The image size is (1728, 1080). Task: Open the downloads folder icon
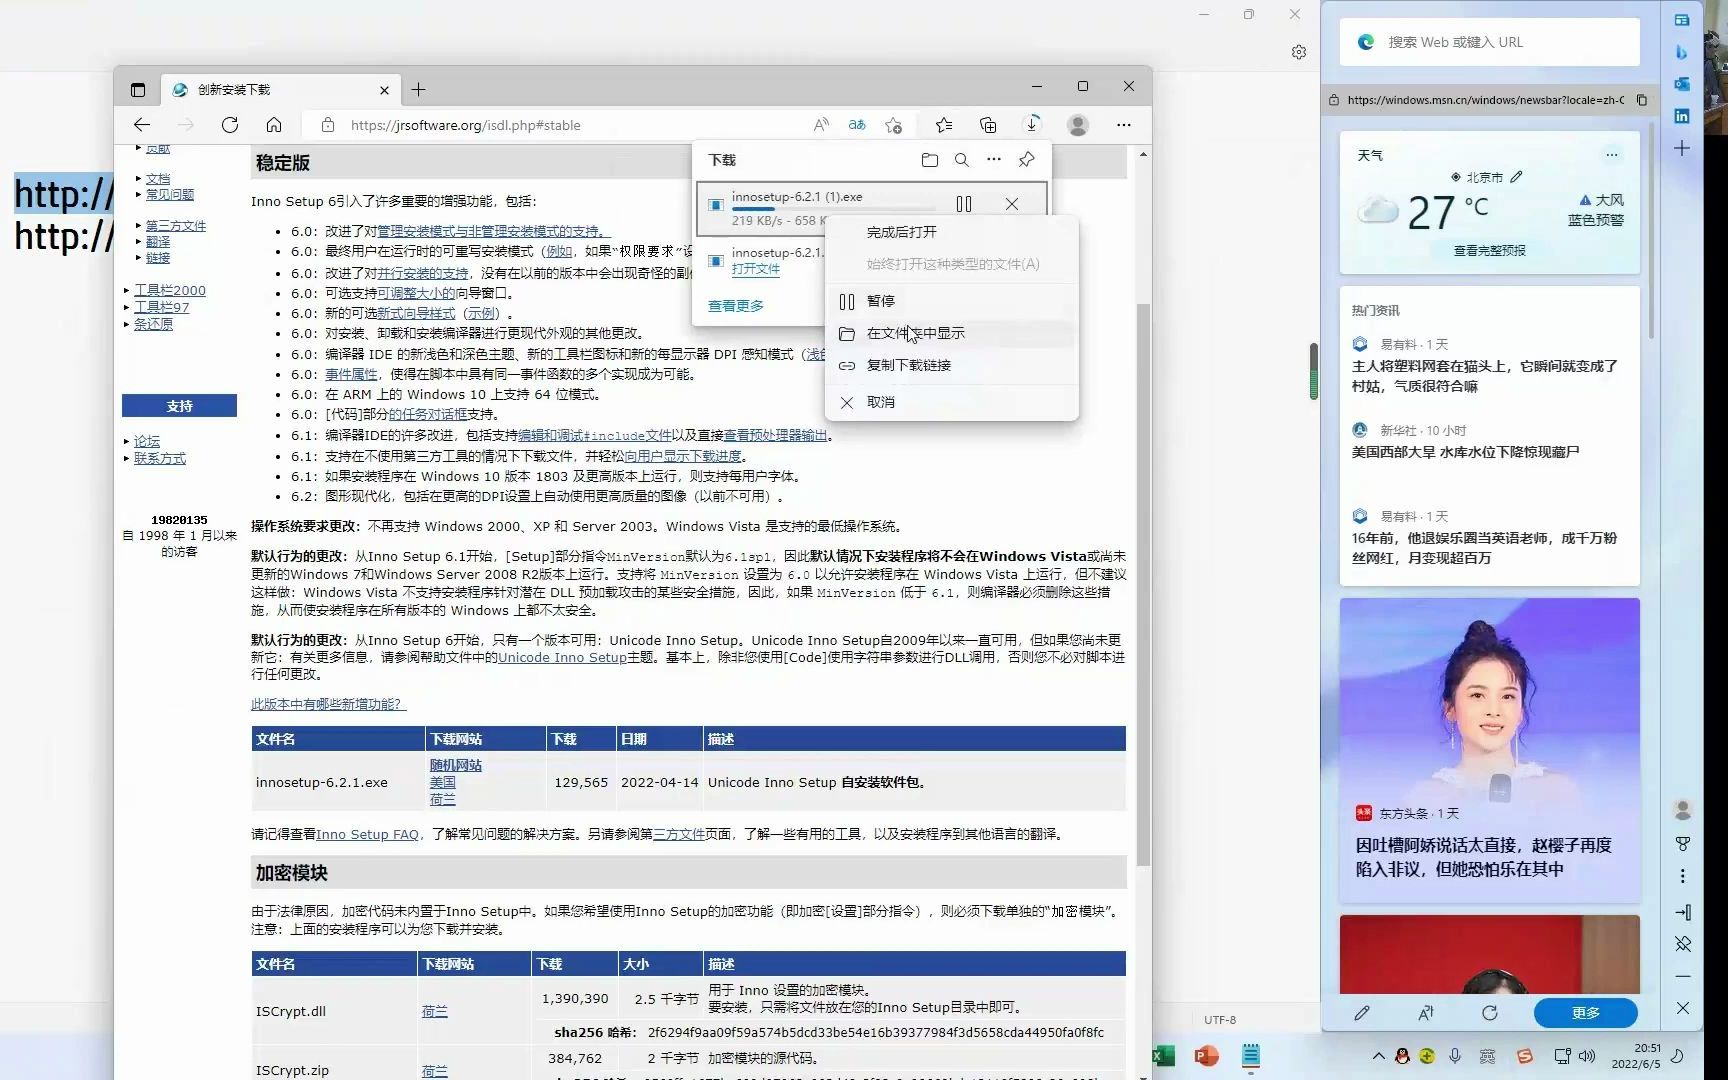930,160
